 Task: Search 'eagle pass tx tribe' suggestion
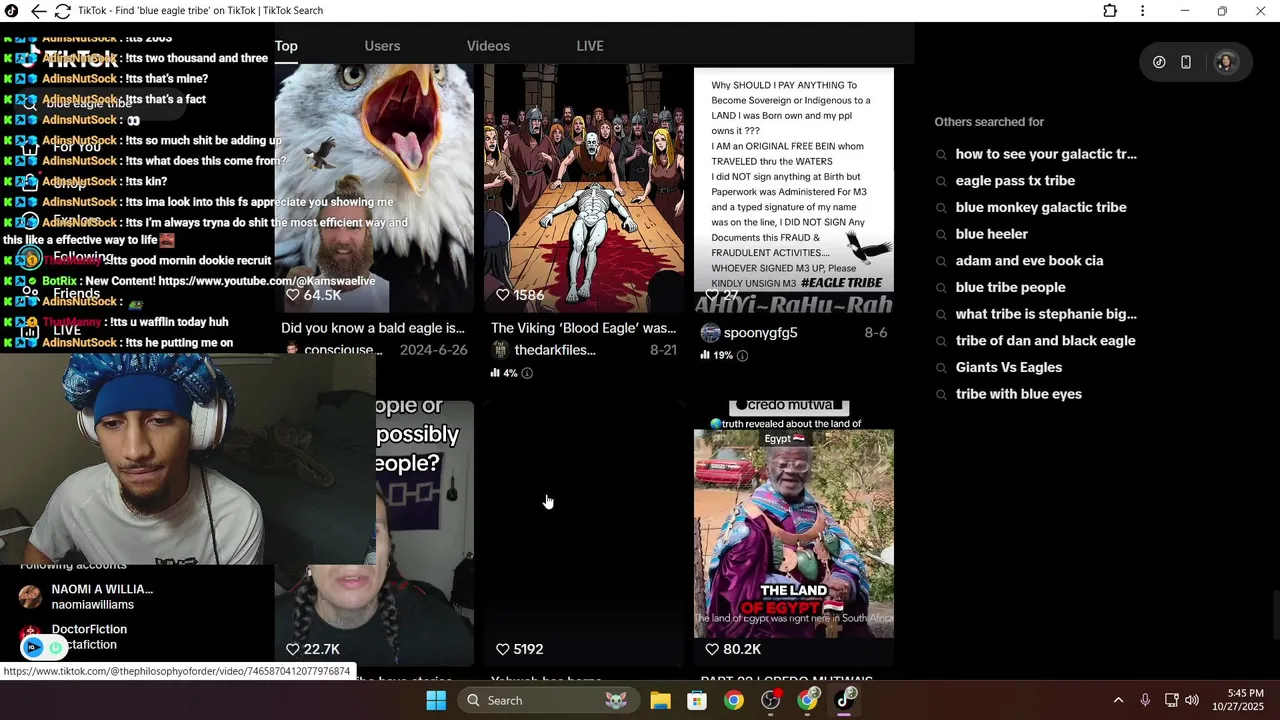point(1015,181)
